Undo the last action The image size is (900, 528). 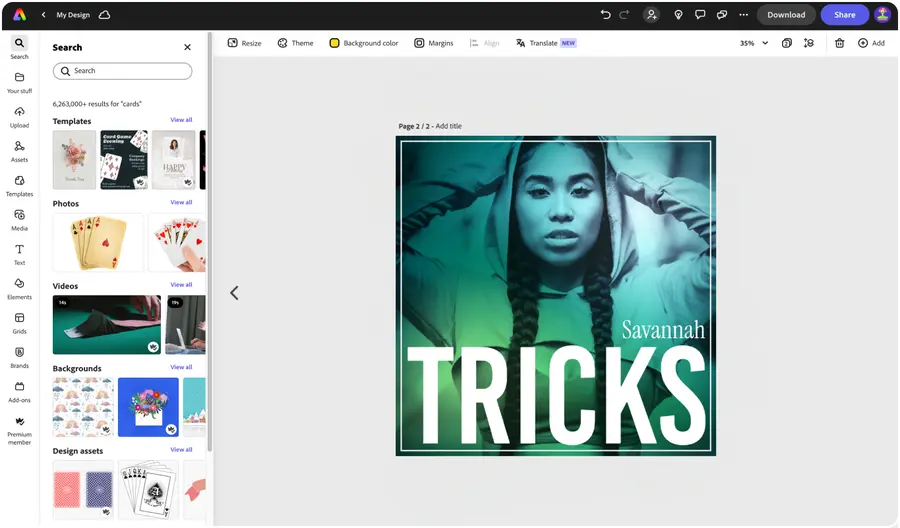pyautogui.click(x=605, y=15)
